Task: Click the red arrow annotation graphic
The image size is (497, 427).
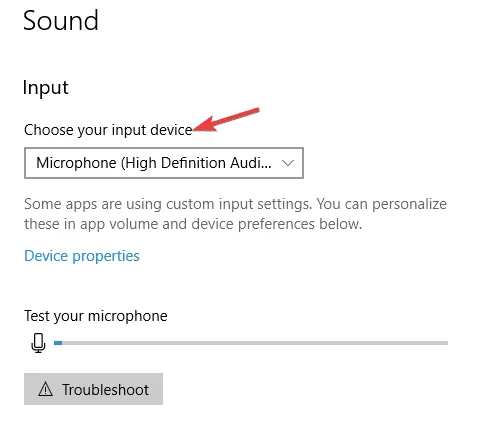Action: pyautogui.click(x=226, y=119)
